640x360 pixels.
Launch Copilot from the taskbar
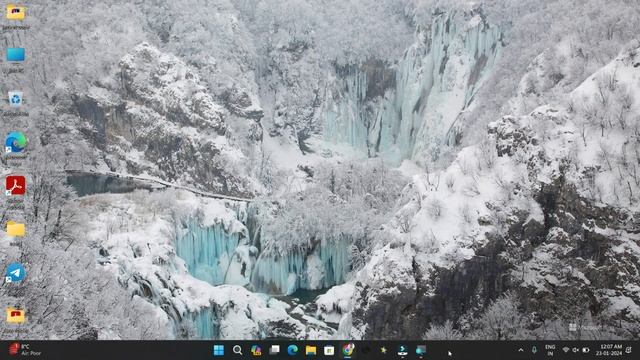[x=256, y=350]
